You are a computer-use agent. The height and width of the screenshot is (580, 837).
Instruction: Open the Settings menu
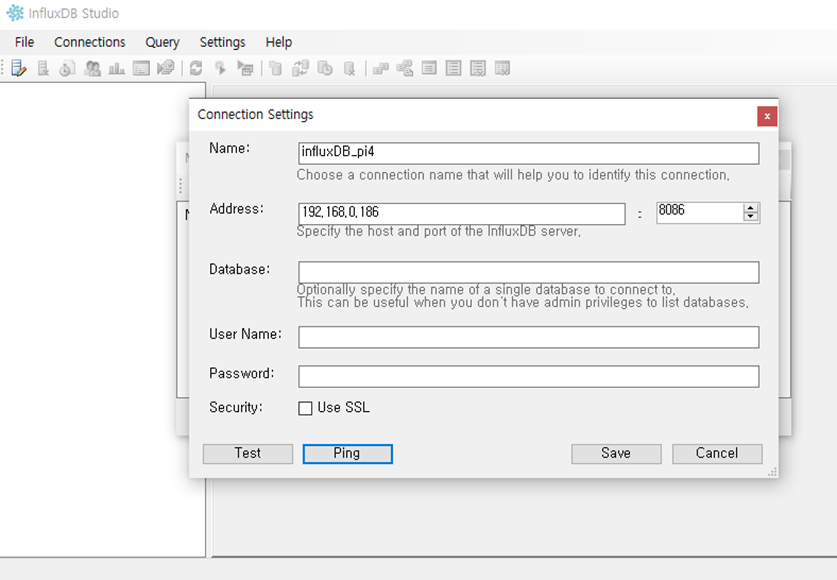223,42
